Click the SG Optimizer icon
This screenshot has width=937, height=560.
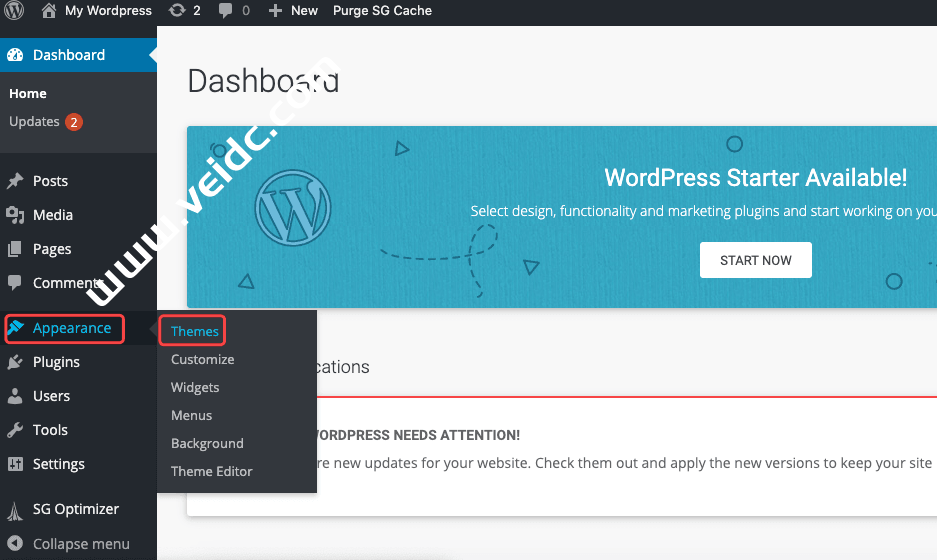[15, 510]
